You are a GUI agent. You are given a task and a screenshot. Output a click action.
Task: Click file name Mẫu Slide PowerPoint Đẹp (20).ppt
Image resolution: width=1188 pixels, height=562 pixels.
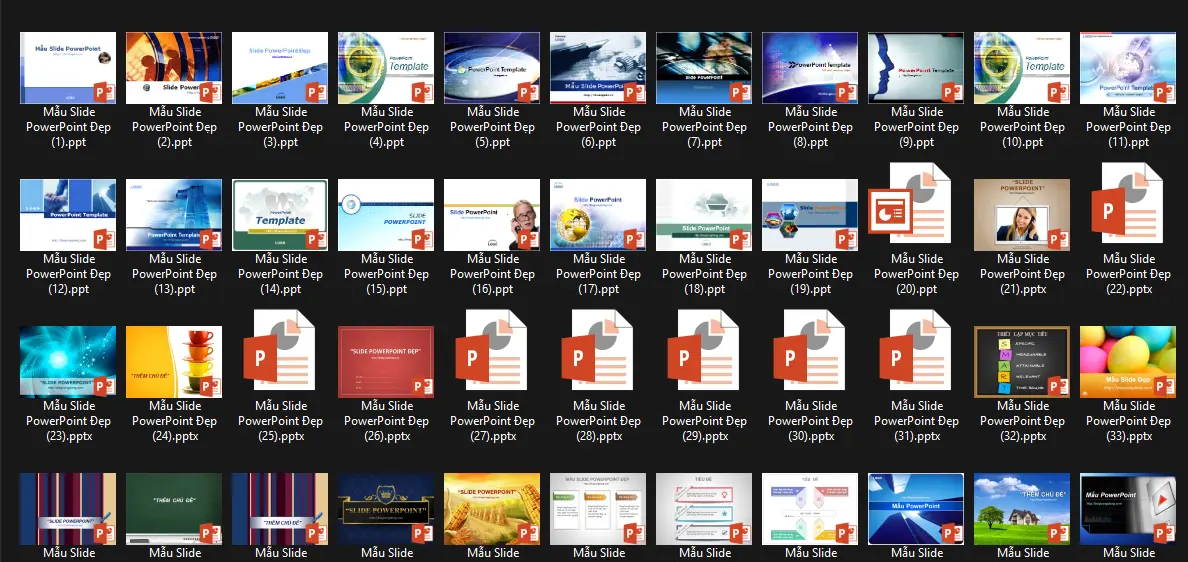pyautogui.click(x=917, y=274)
